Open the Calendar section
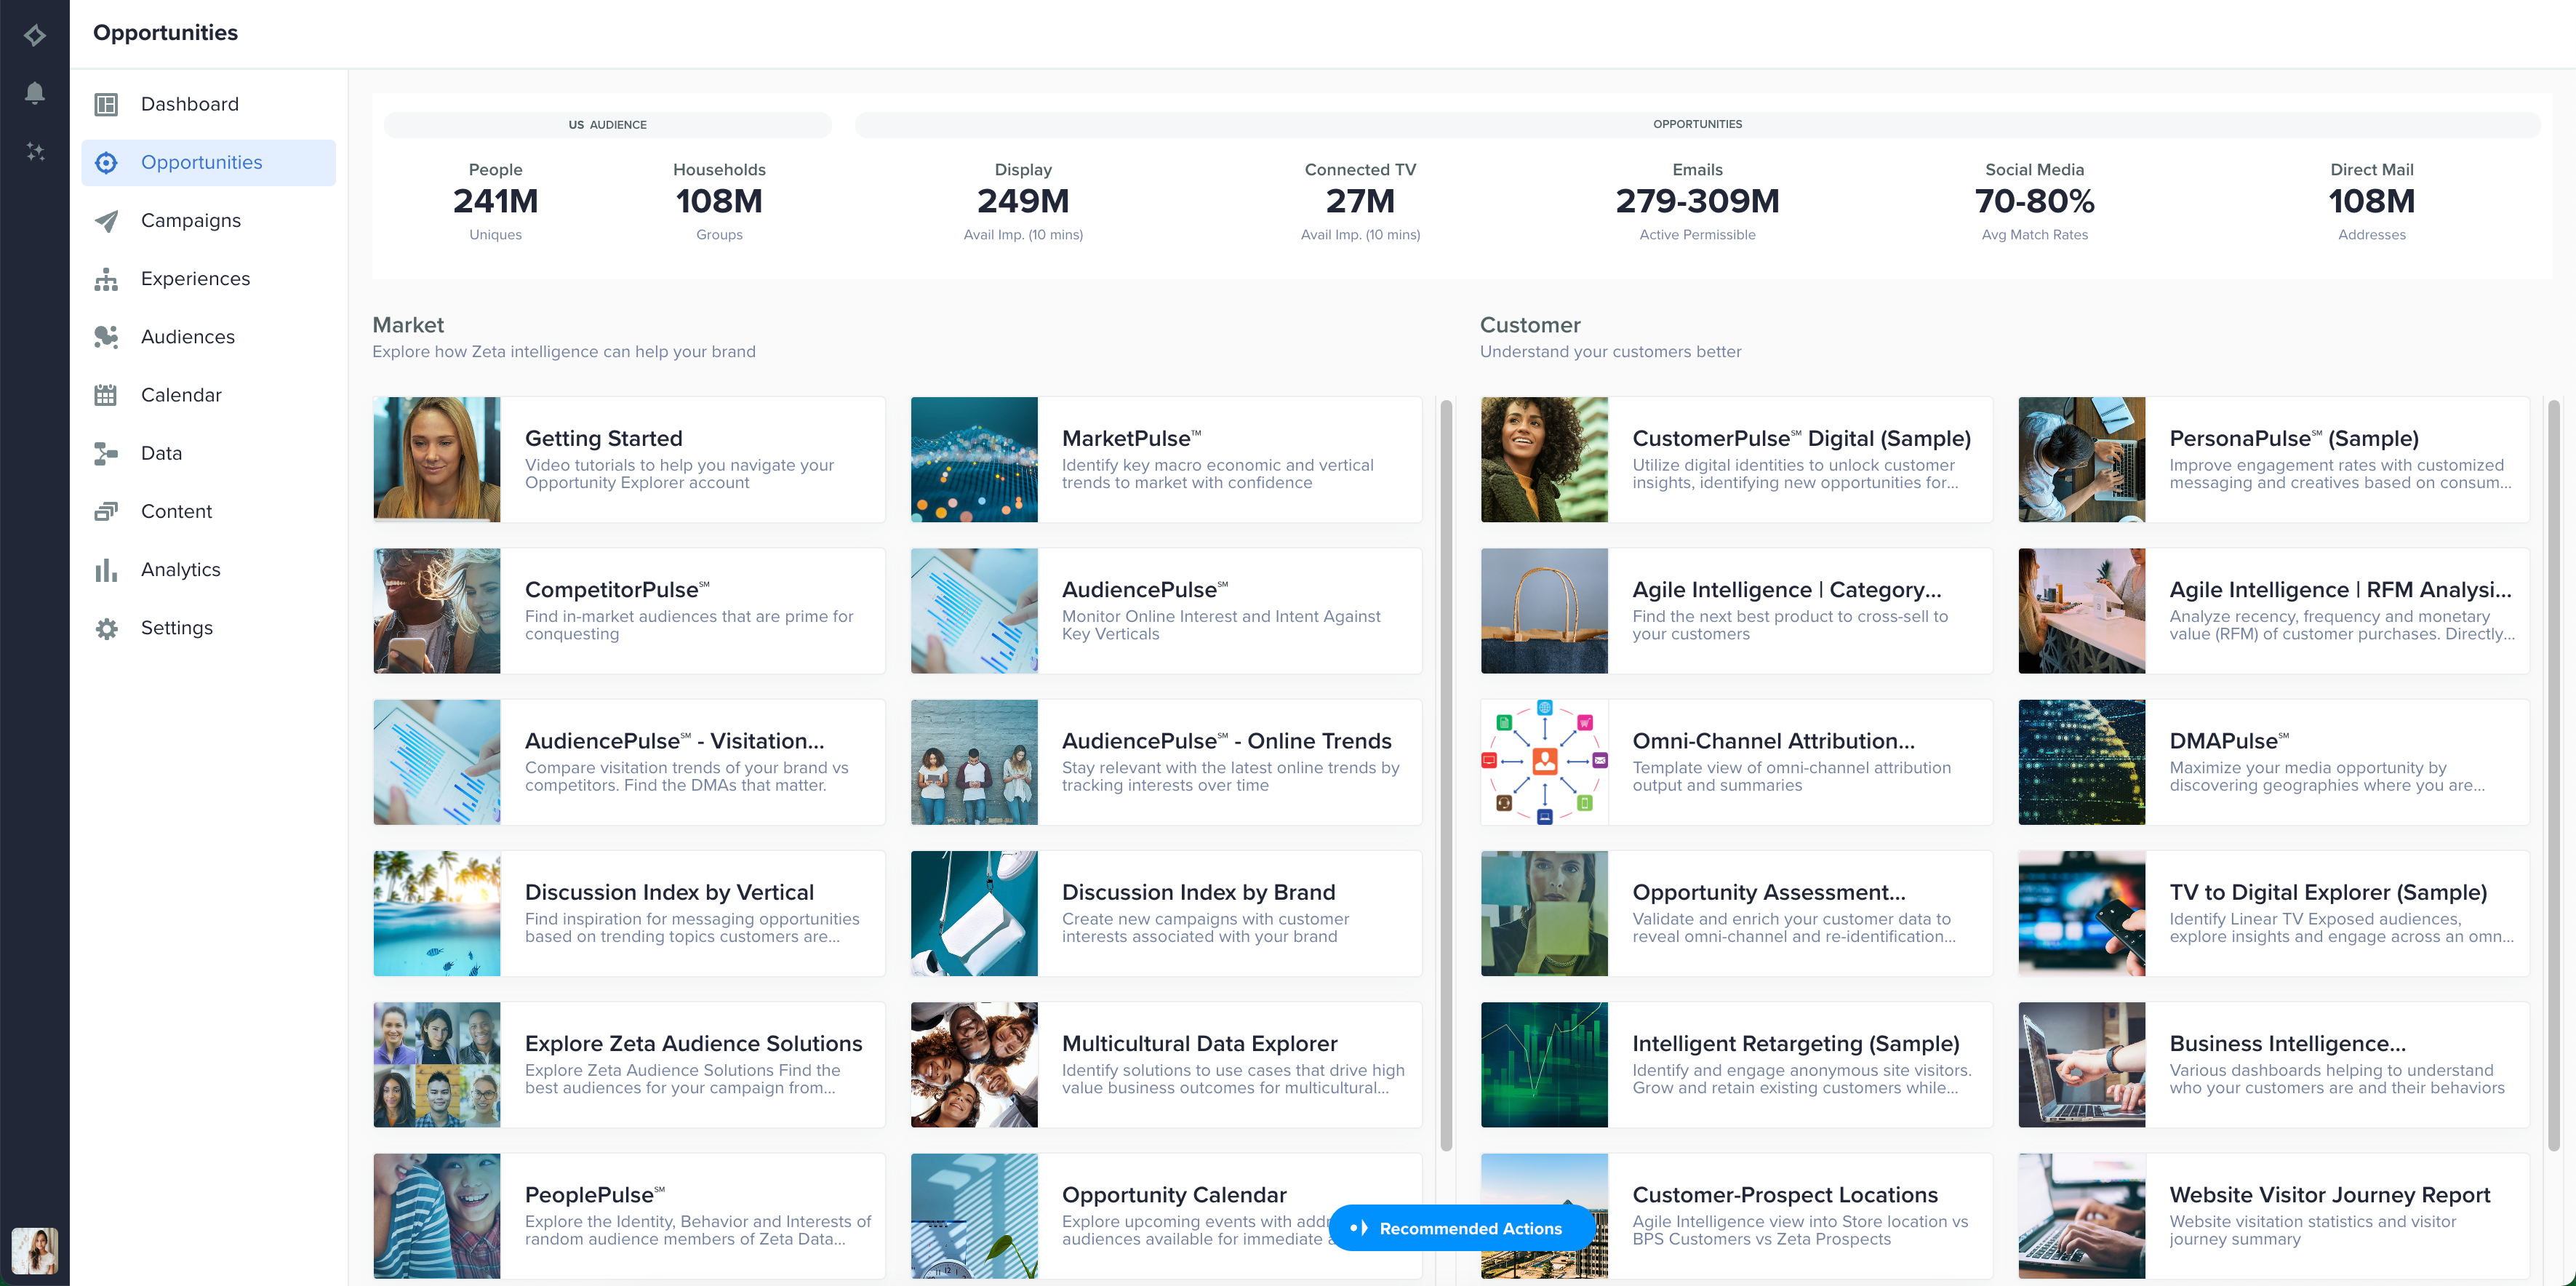The image size is (2576, 1286). click(209, 395)
